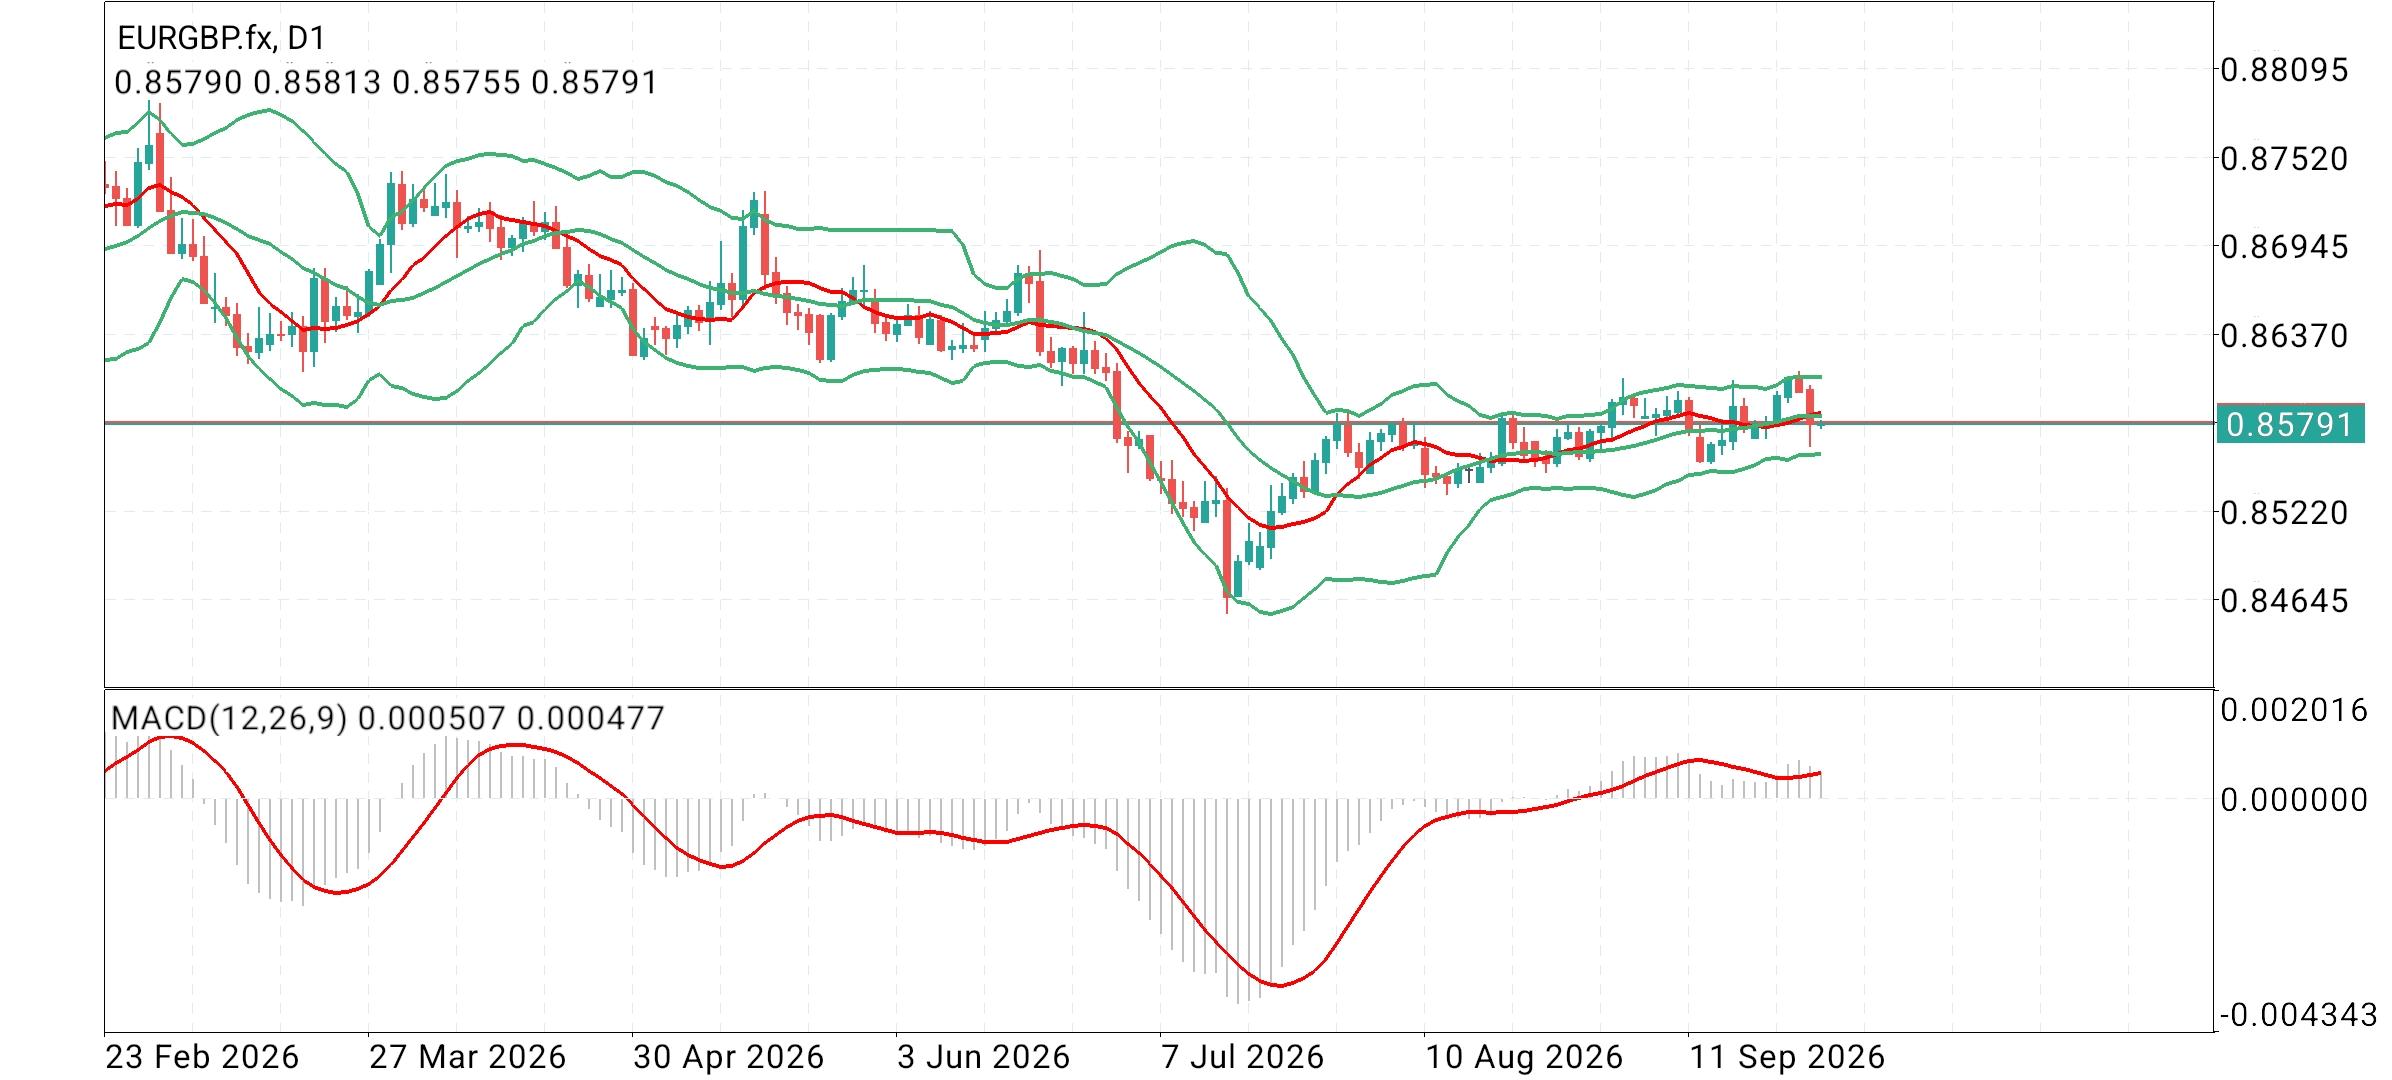Click the 11 Sep 2026 date label
This screenshot has width=2392, height=1080.
click(x=1786, y=1057)
